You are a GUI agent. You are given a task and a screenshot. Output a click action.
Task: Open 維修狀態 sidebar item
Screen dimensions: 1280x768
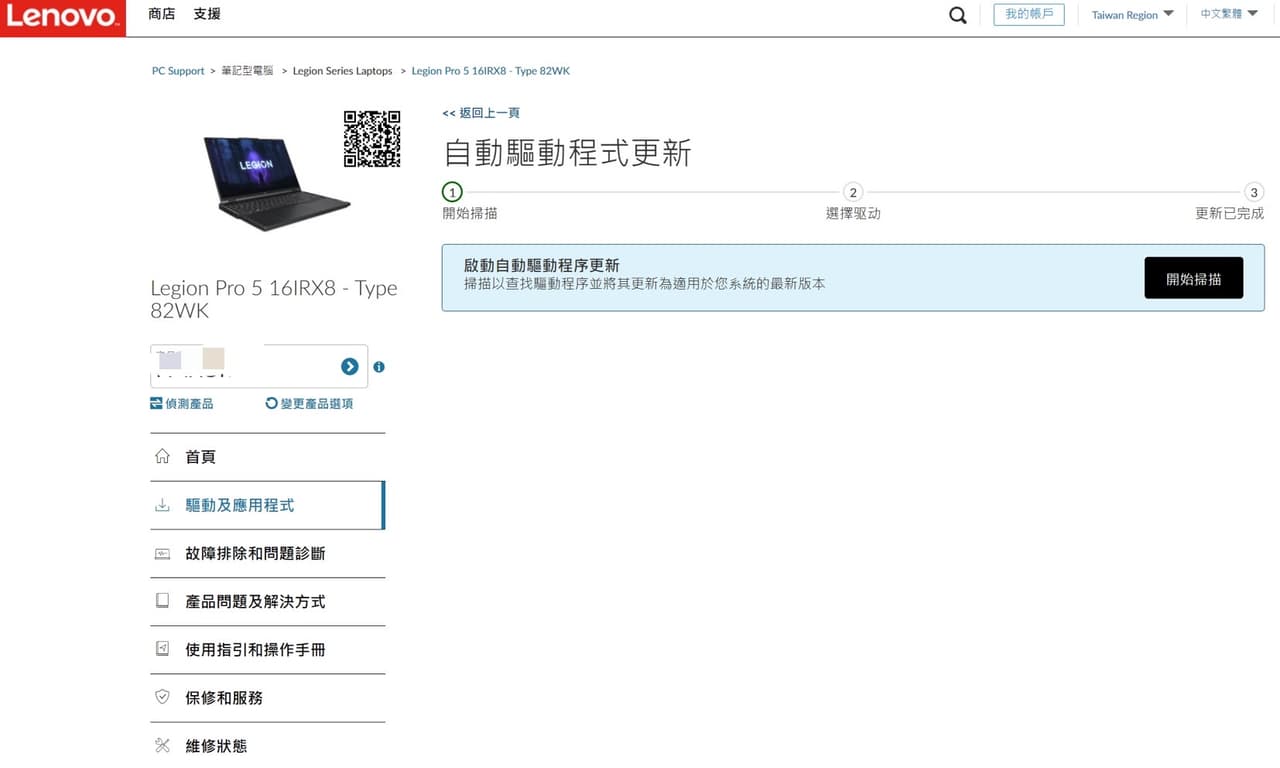pyautogui.click(x=267, y=745)
